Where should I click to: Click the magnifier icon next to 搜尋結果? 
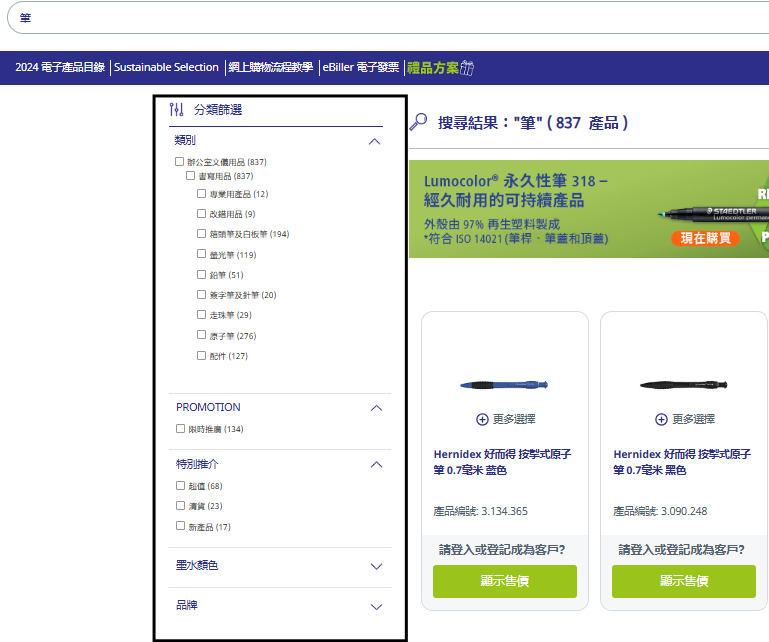[x=418, y=122]
